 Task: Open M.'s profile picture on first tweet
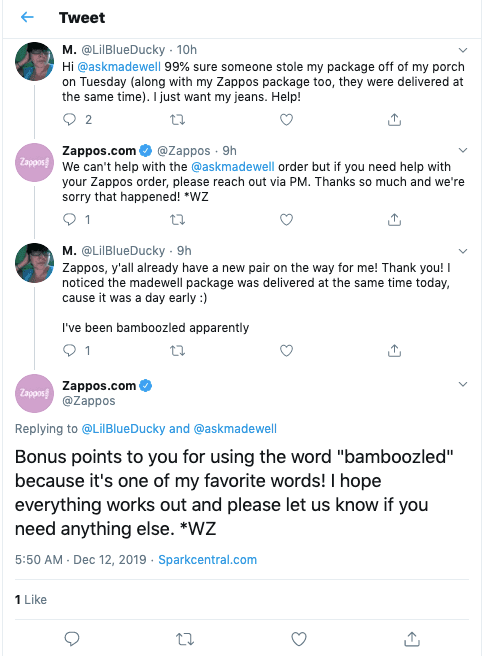34,61
